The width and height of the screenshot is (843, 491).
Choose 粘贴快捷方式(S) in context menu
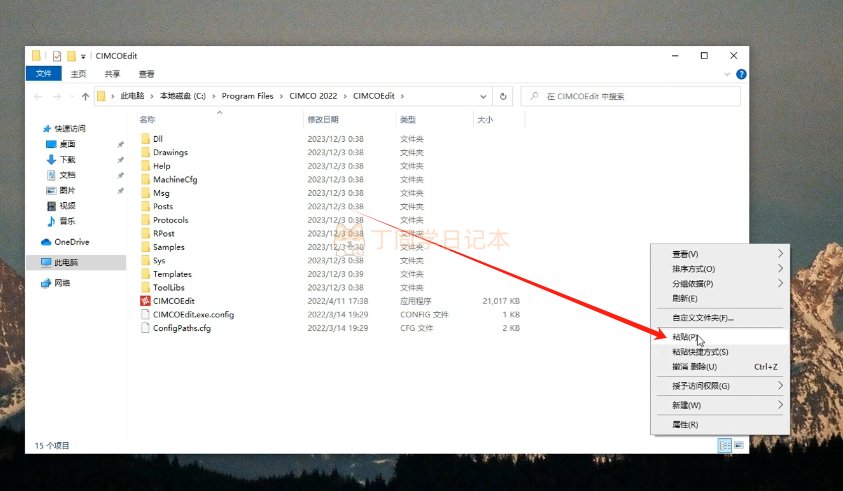720,352
